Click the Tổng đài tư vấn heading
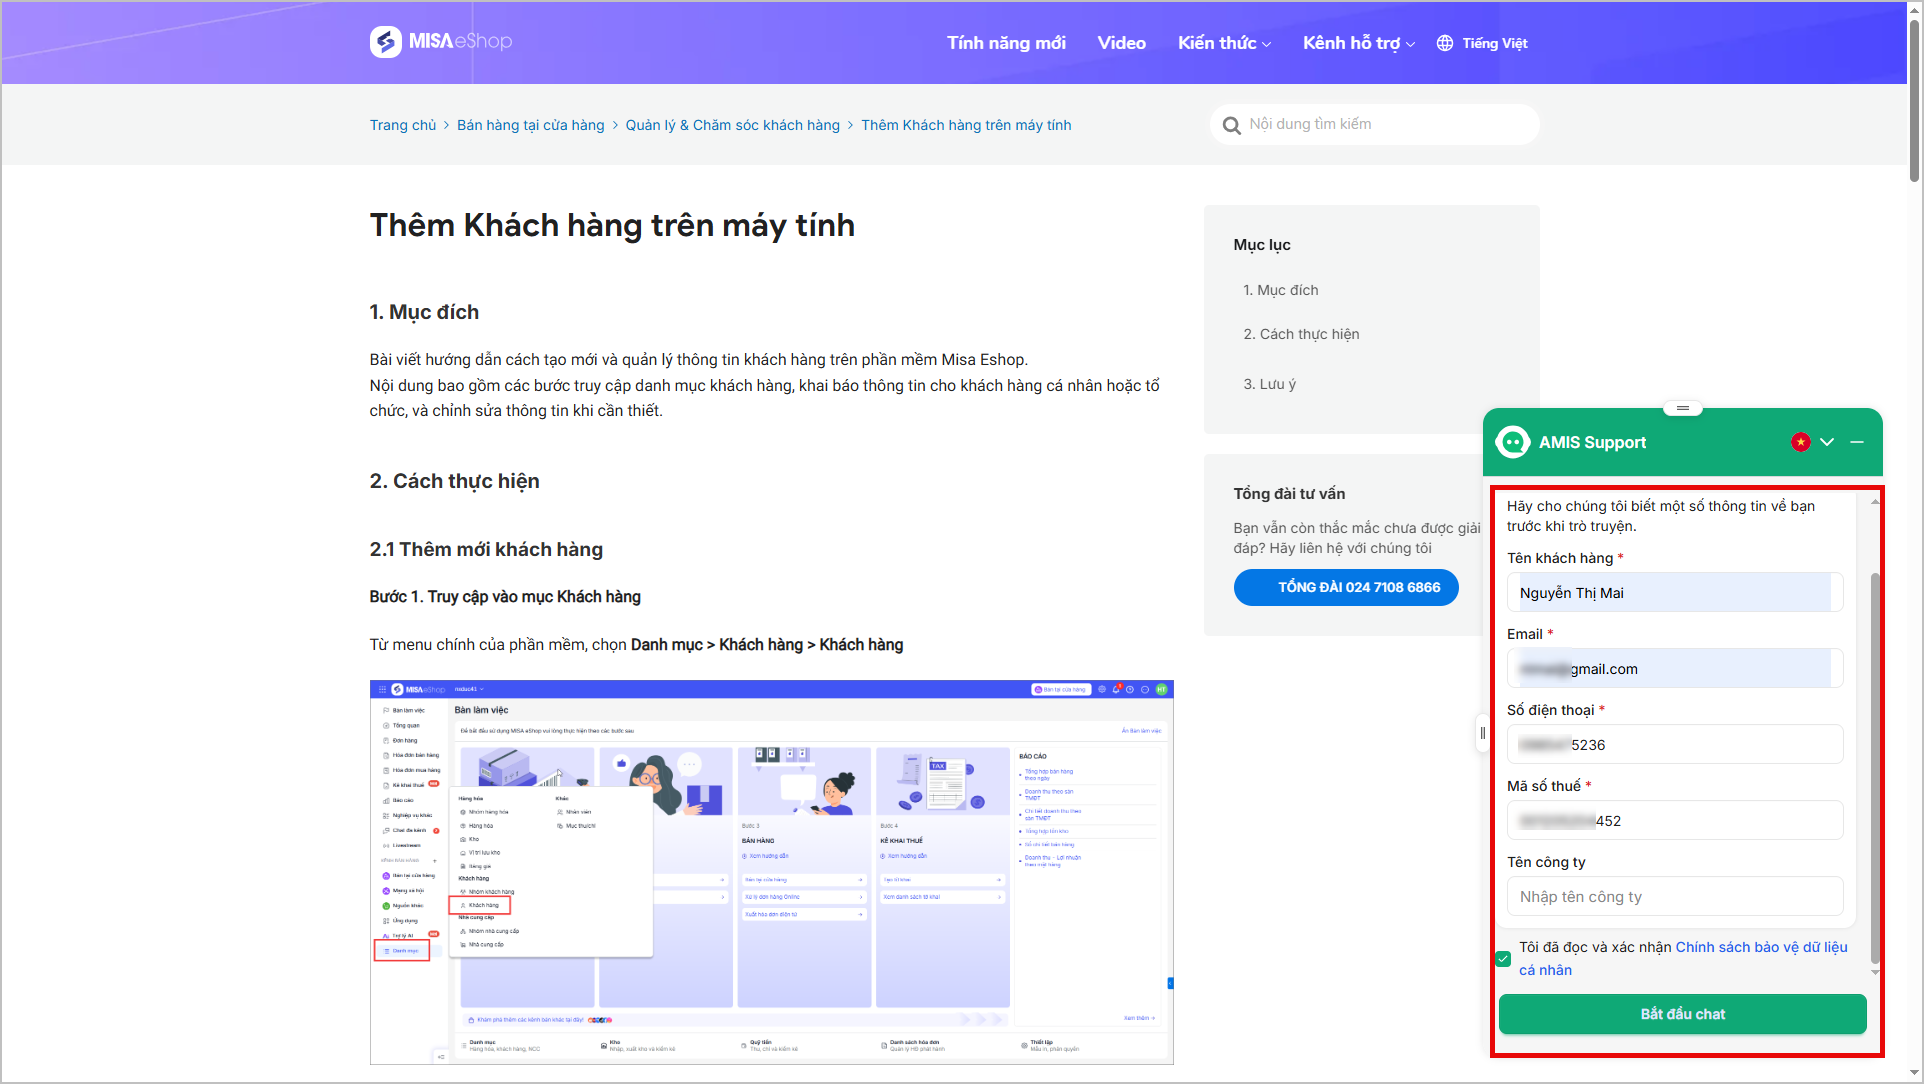The height and width of the screenshot is (1084, 1924). pos(1289,494)
